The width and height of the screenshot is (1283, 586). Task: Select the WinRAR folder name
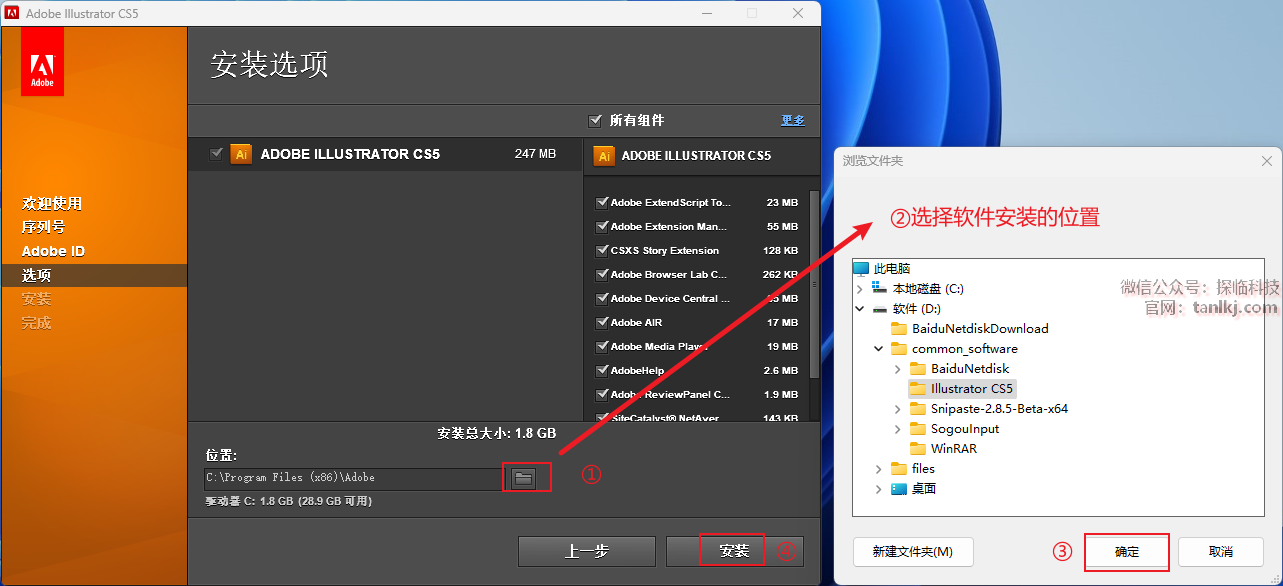[954, 449]
